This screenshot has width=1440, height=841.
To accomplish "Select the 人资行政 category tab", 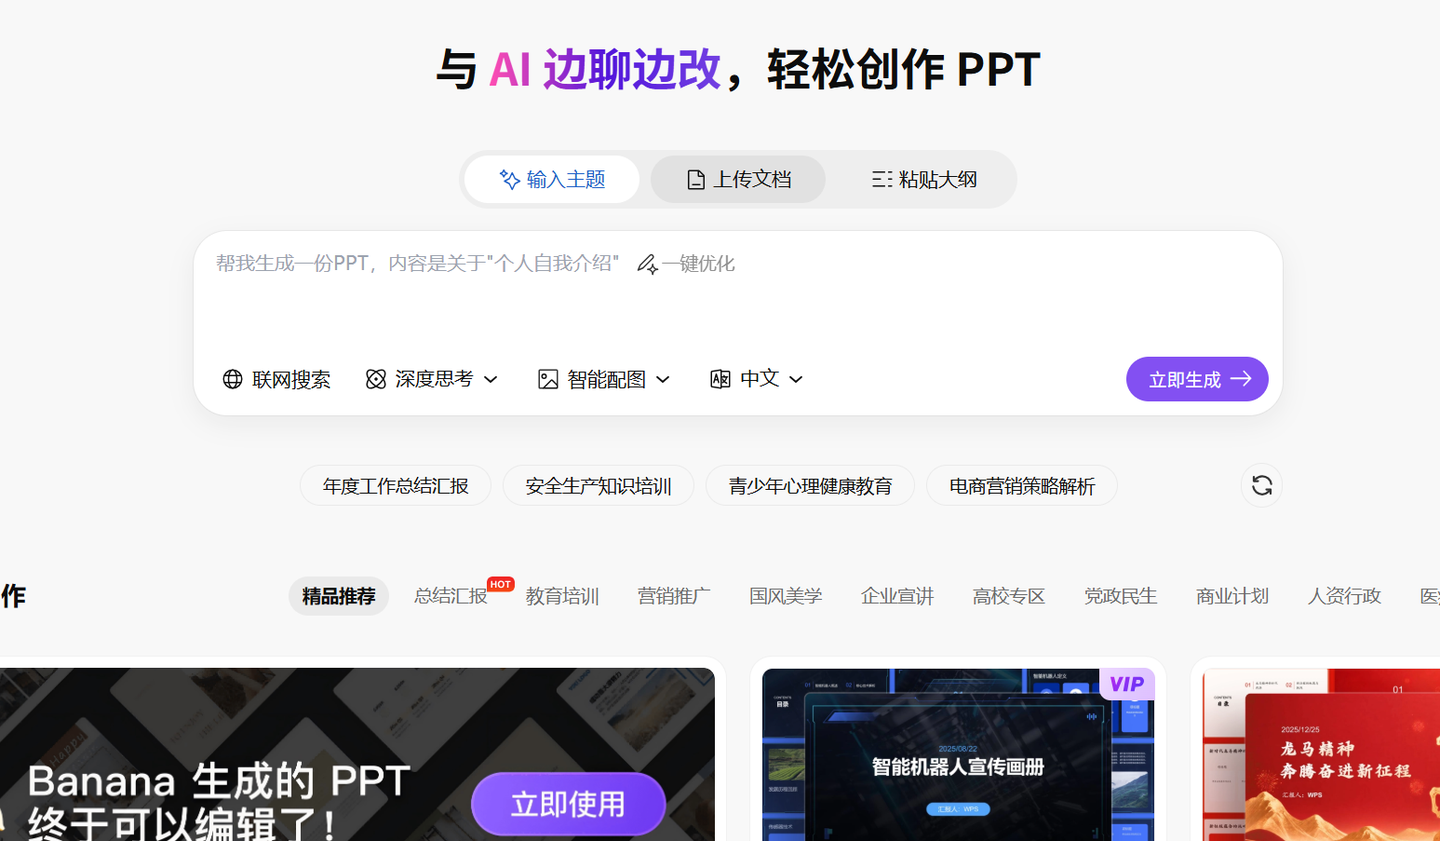I will pos(1344,596).
